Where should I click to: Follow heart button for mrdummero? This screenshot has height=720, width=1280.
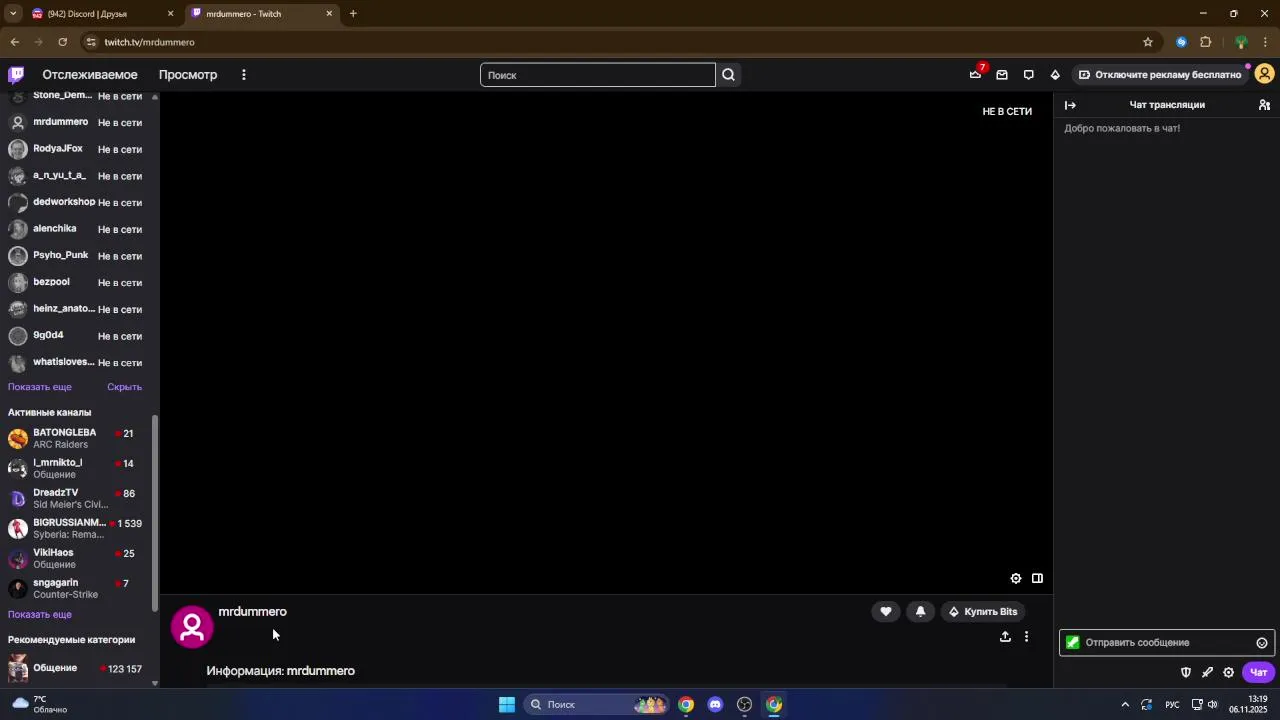coord(886,612)
